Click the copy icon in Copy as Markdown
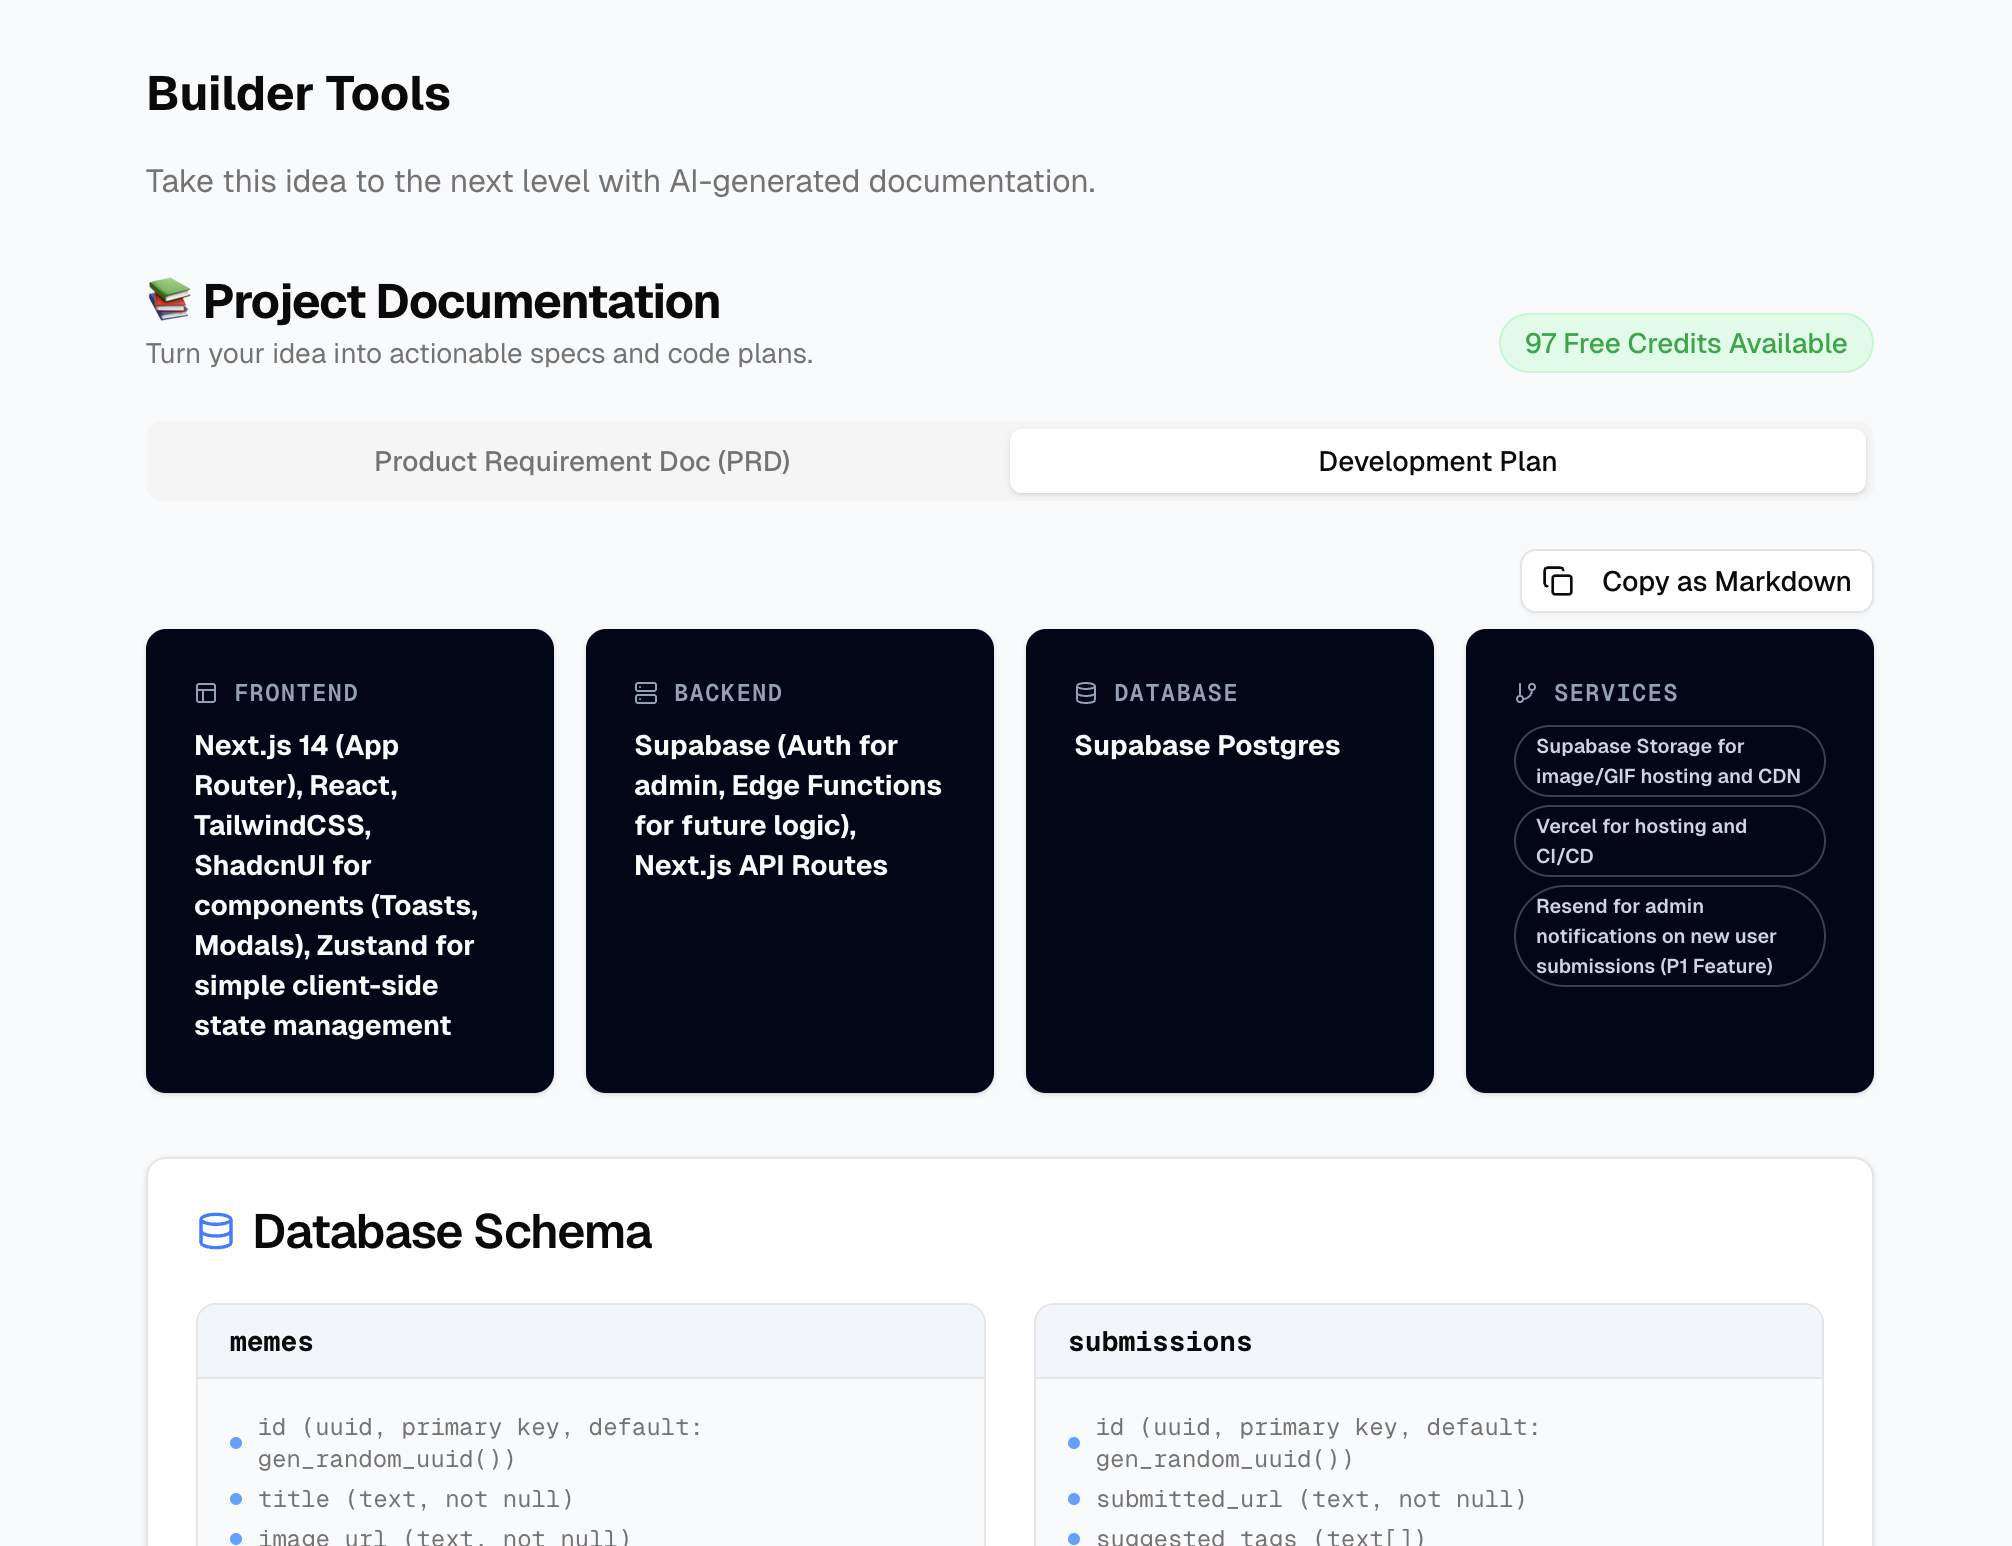 (x=1558, y=581)
